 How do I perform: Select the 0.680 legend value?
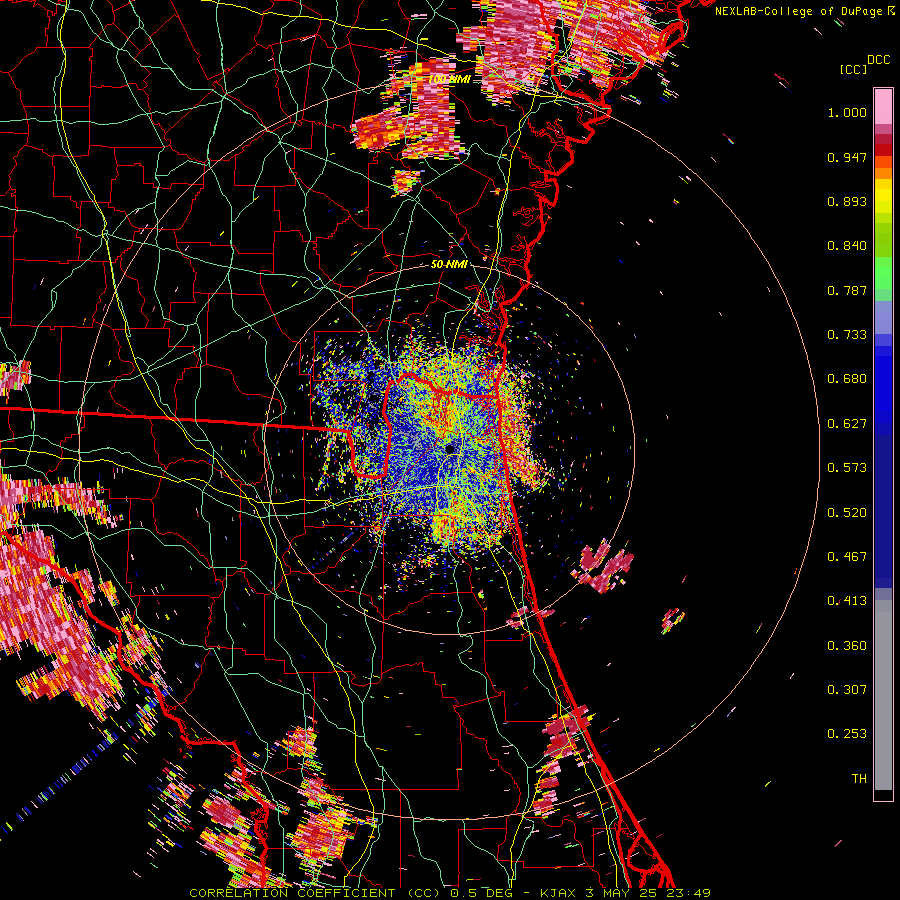(847, 379)
